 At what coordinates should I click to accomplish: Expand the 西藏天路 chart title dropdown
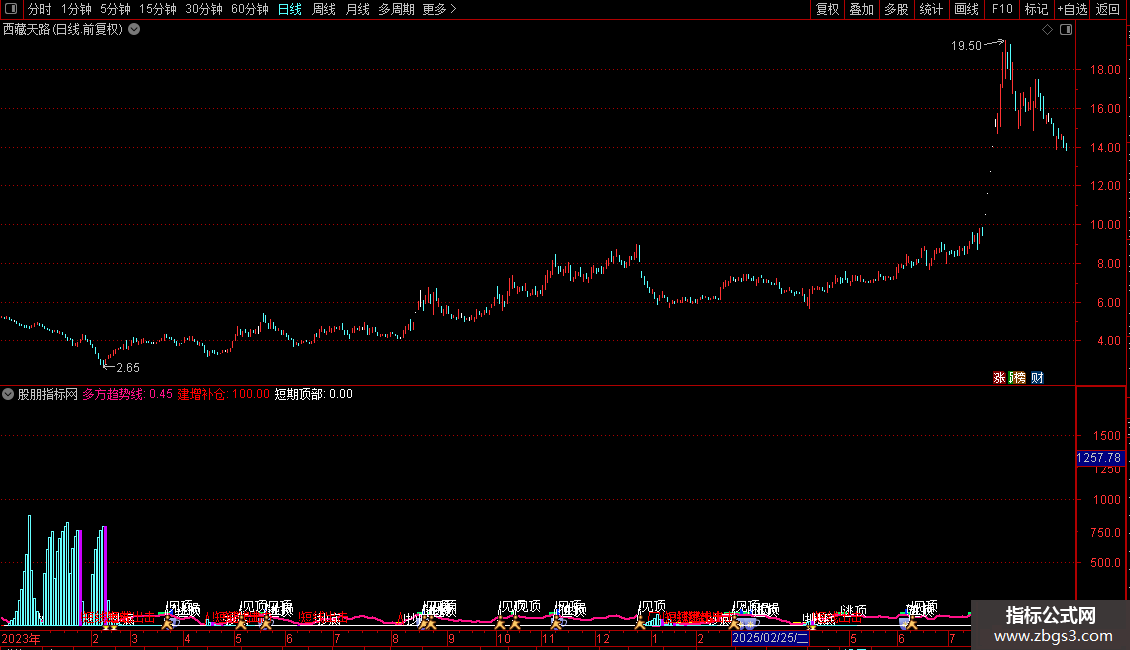click(134, 30)
